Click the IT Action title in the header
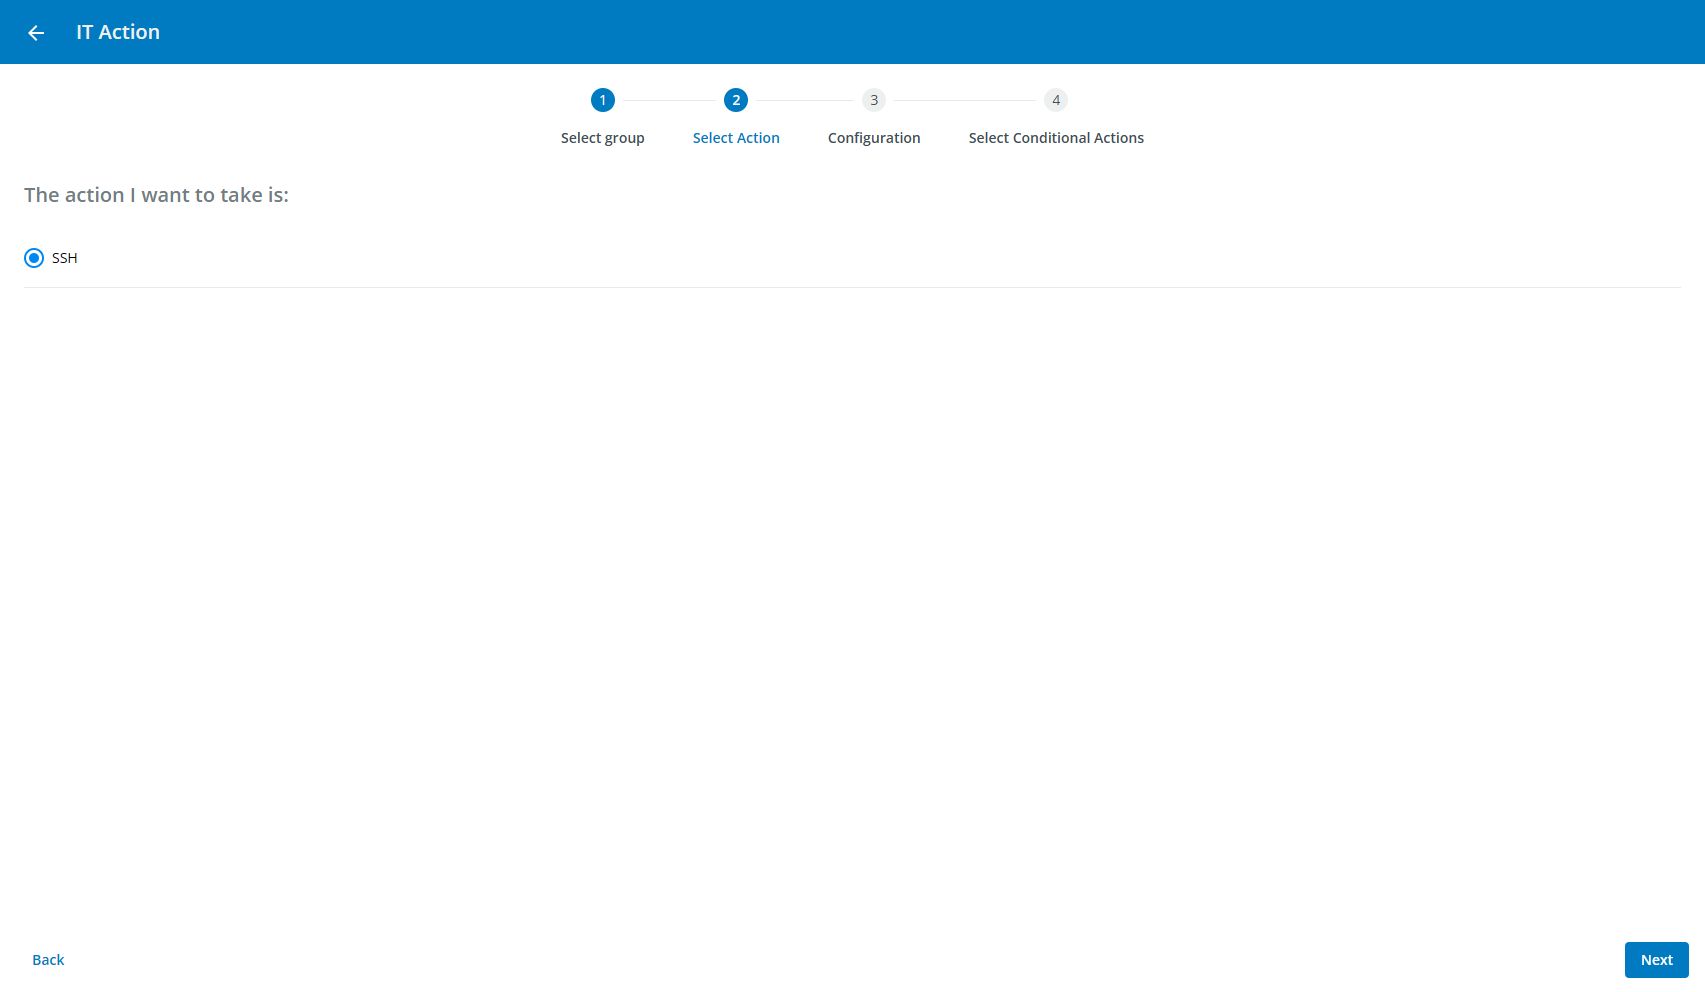1705x992 pixels. point(118,31)
